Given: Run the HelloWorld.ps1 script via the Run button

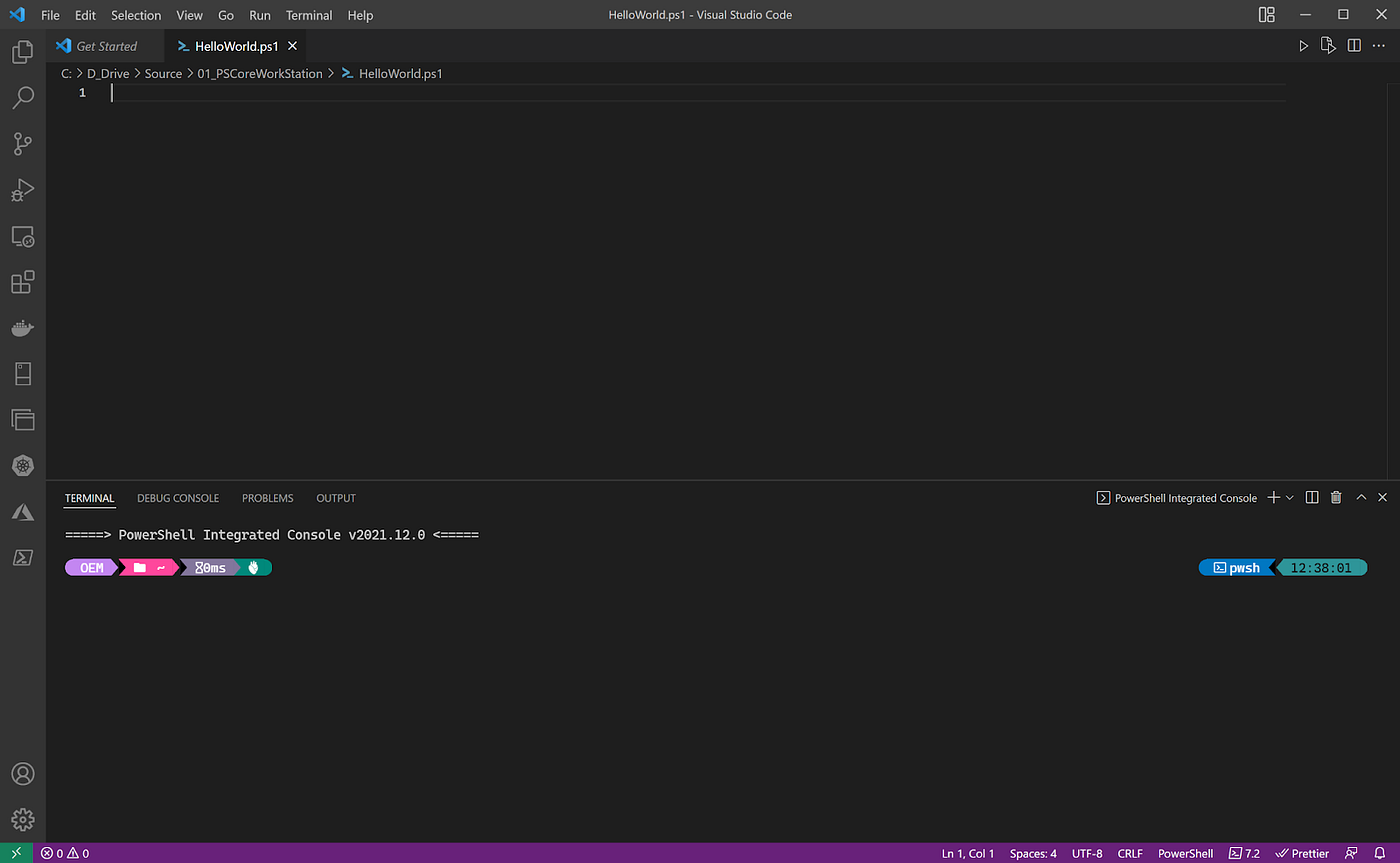Looking at the screenshot, I should click(x=1303, y=45).
